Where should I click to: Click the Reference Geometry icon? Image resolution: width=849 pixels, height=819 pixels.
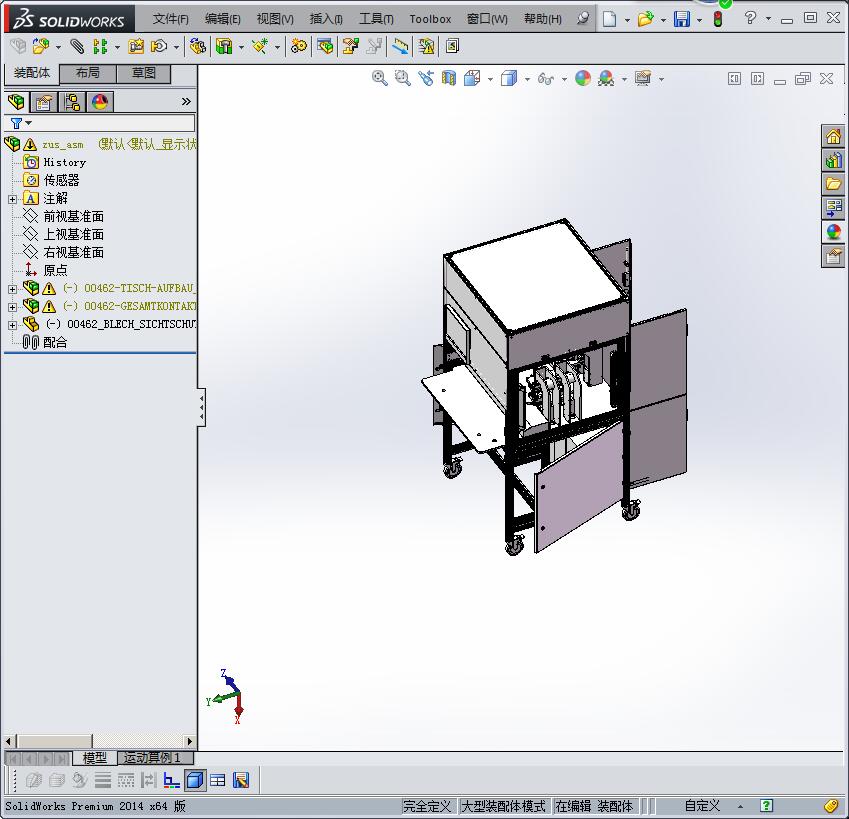[x=260, y=47]
